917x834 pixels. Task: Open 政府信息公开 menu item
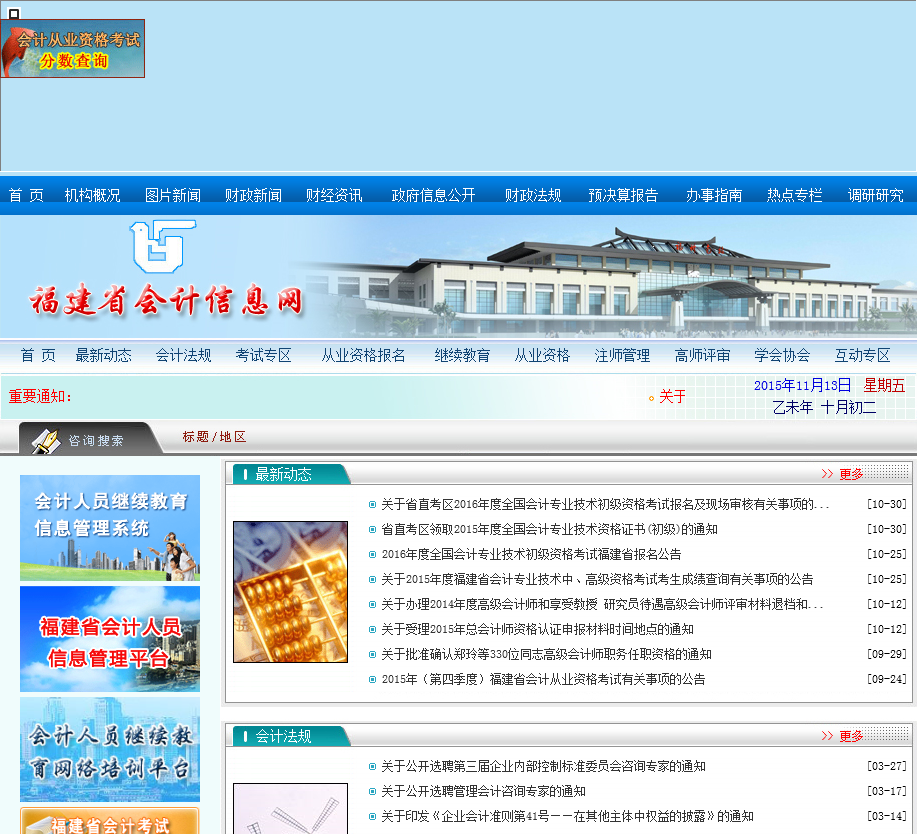433,195
